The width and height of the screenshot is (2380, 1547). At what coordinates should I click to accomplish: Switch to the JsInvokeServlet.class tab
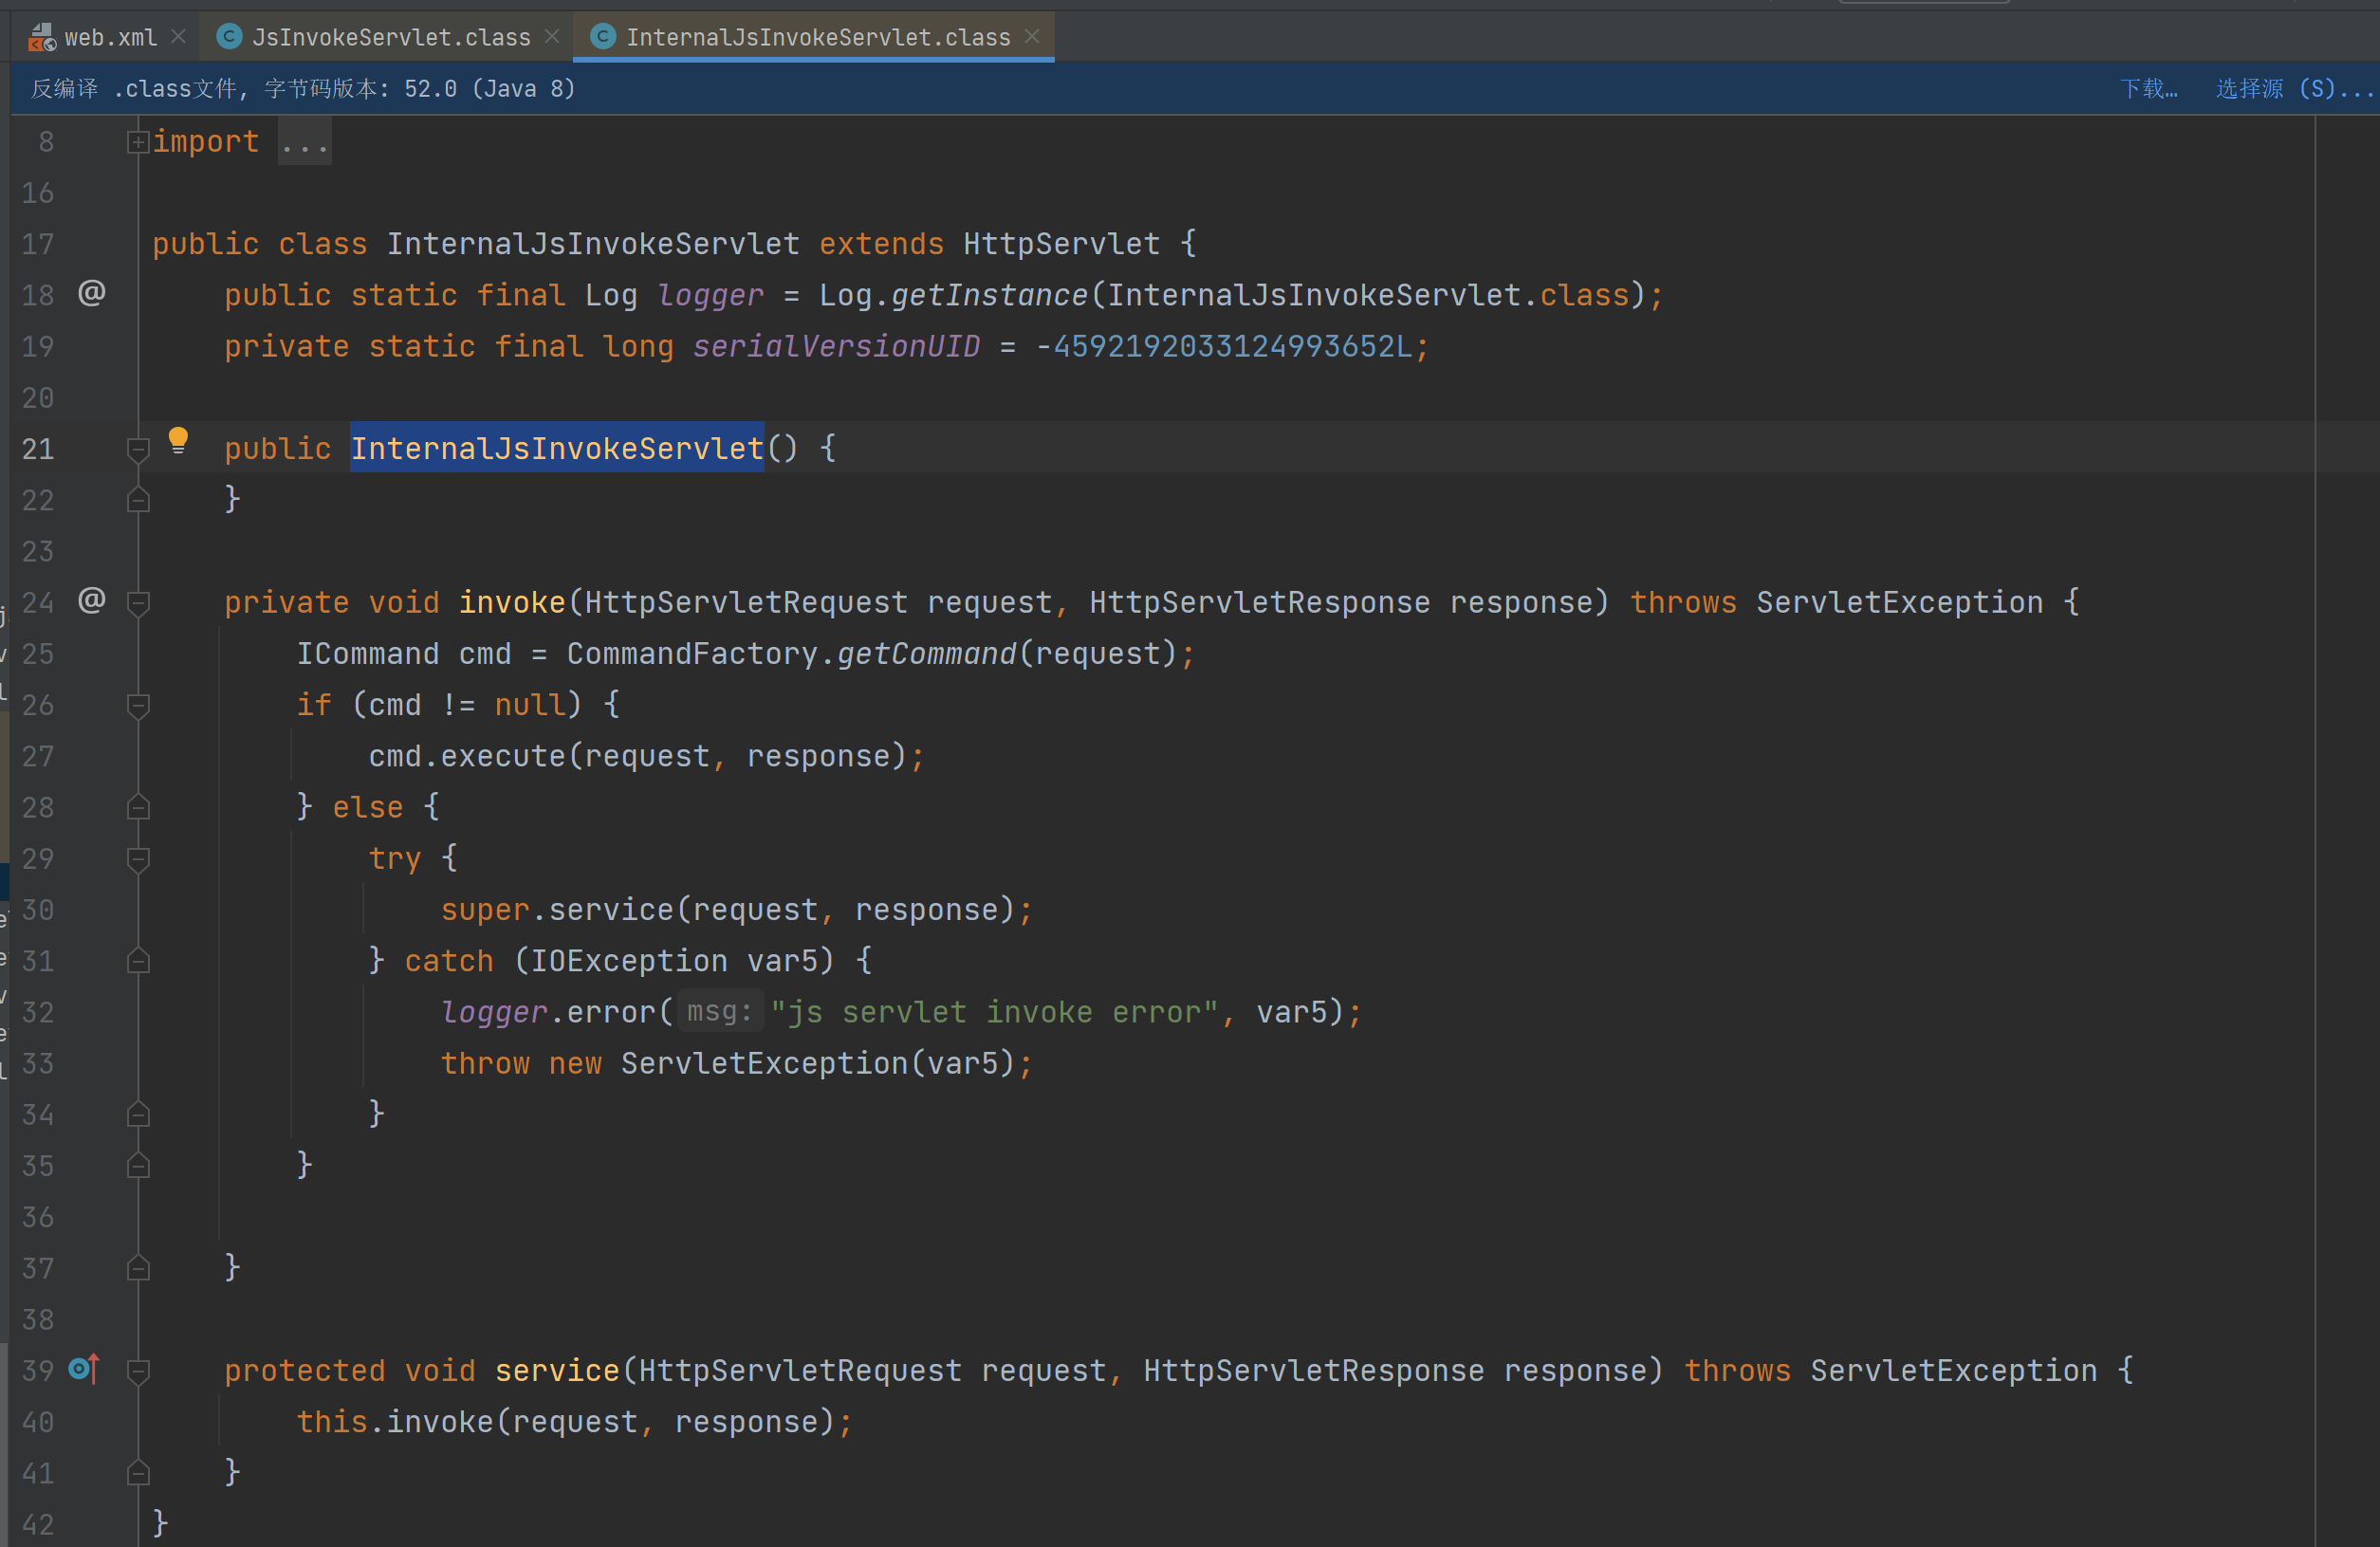[390, 37]
